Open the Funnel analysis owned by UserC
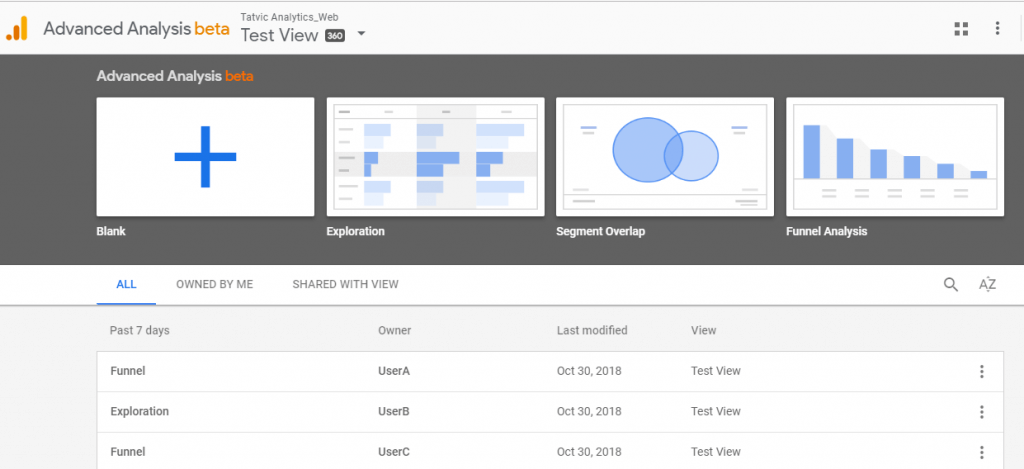This screenshot has width=1024, height=469. coord(128,451)
